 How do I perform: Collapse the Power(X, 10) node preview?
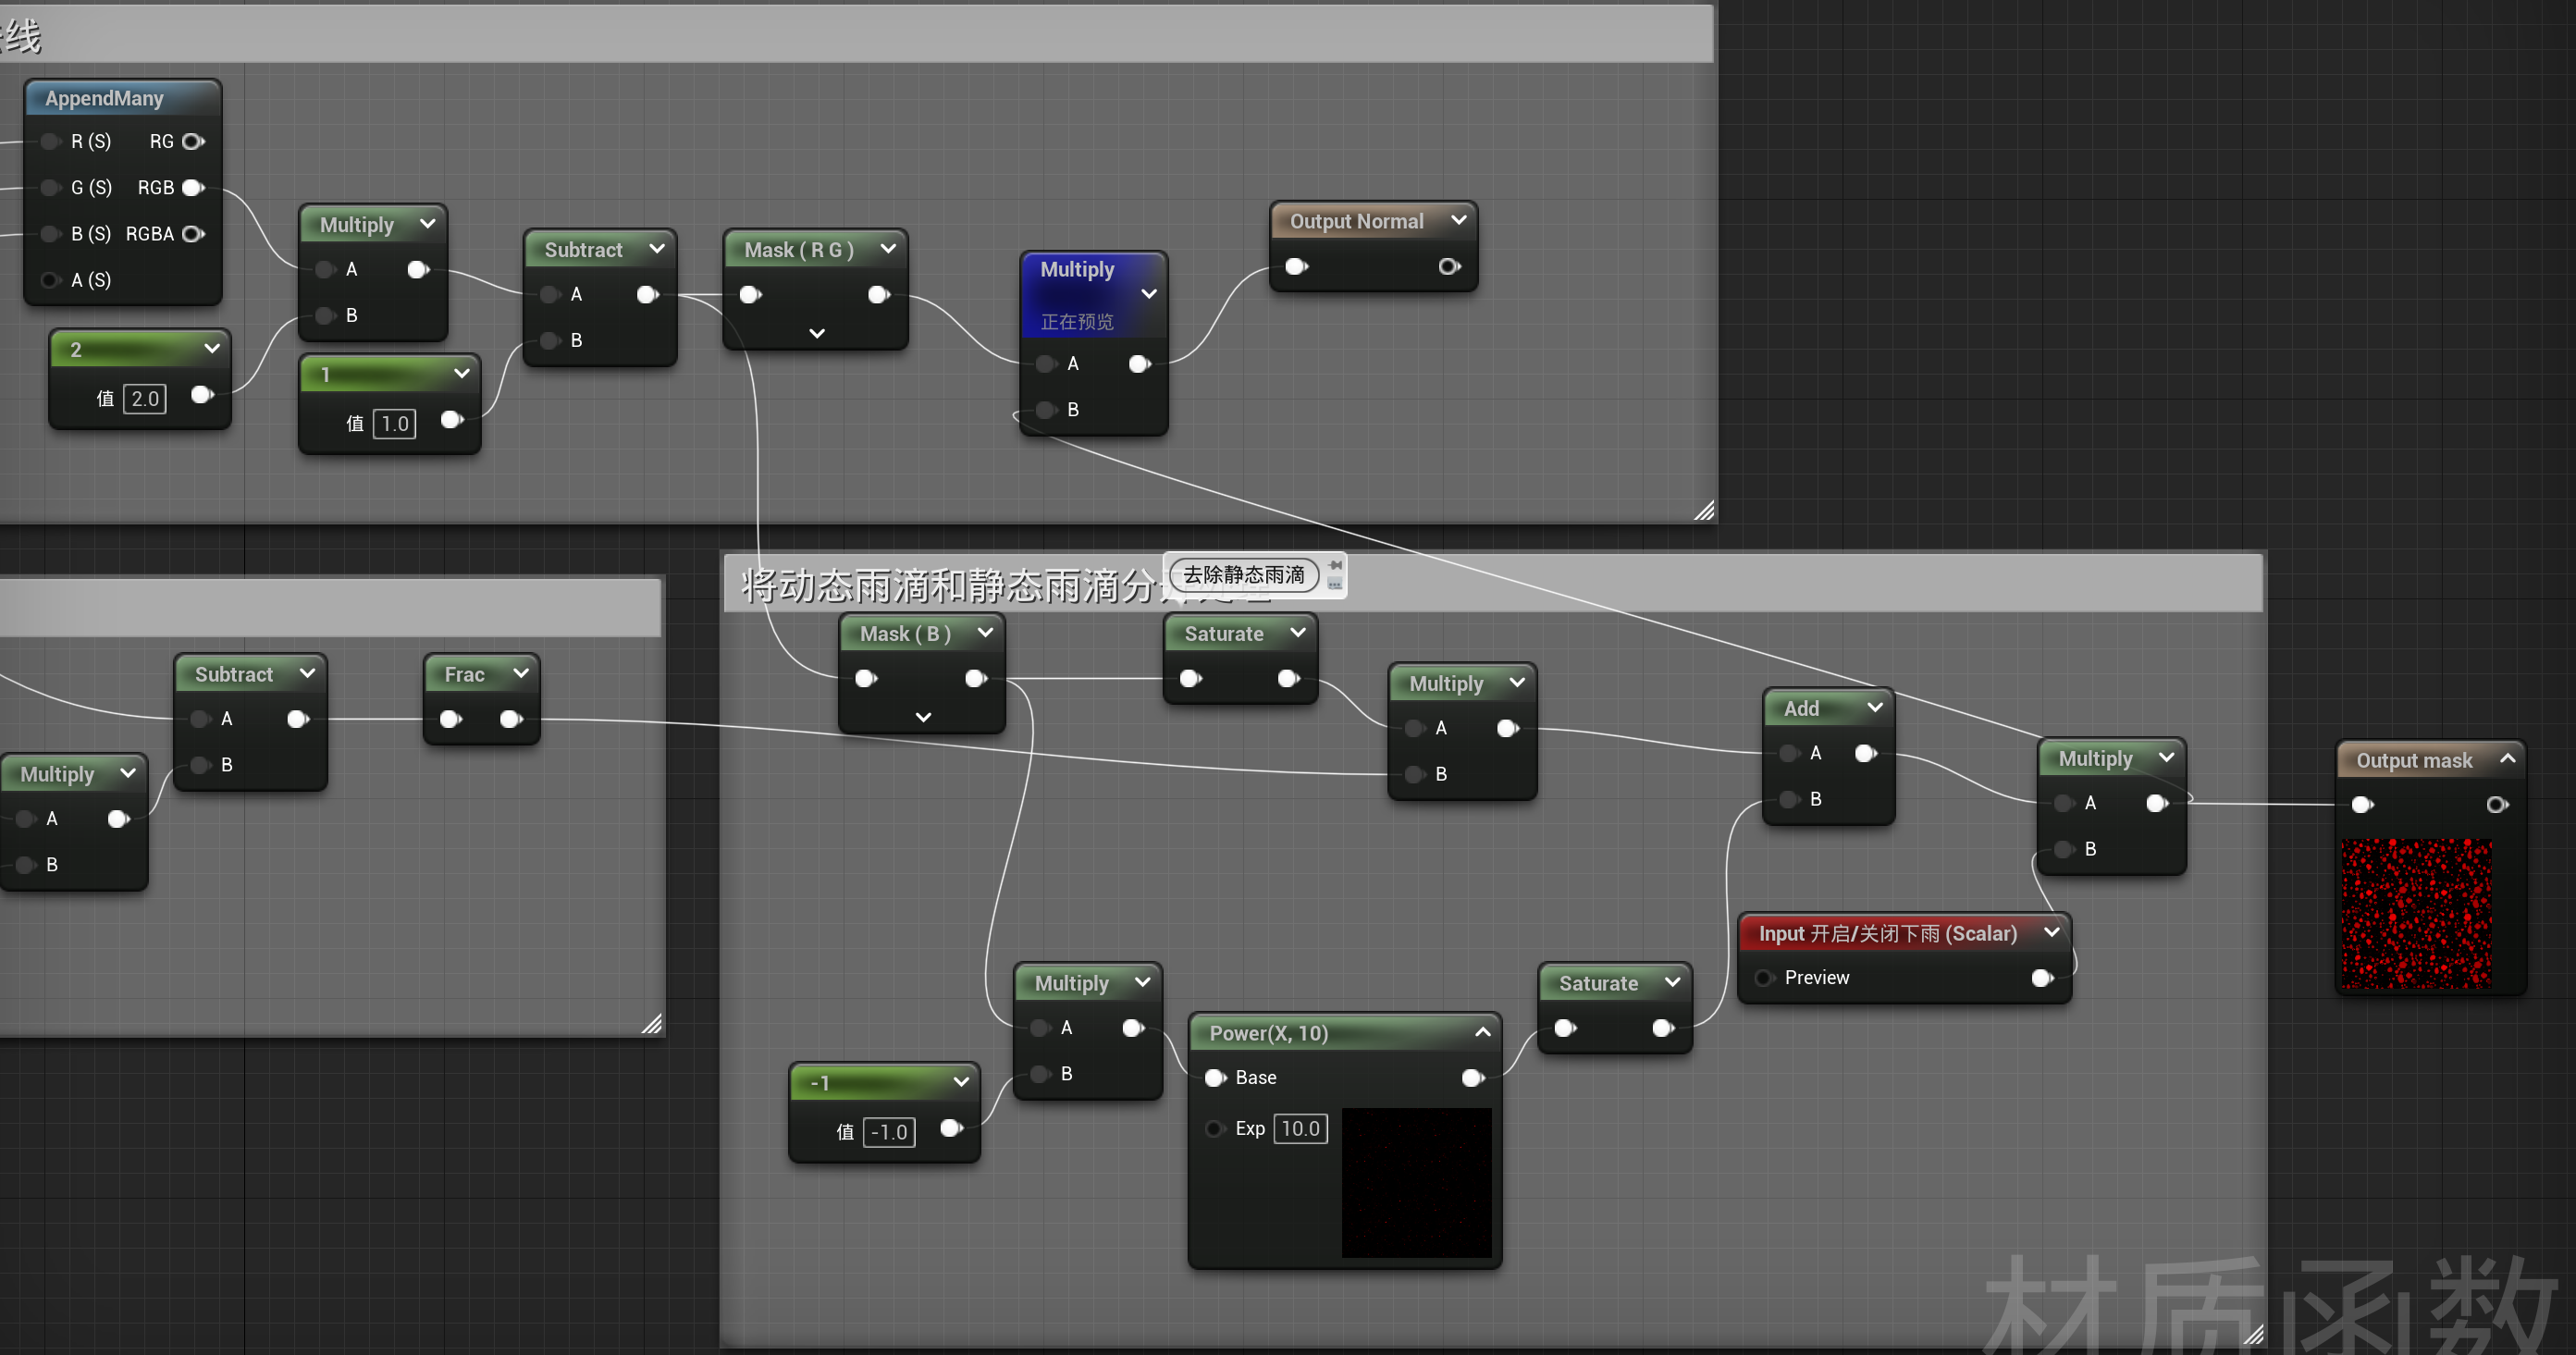pyautogui.click(x=1482, y=1032)
